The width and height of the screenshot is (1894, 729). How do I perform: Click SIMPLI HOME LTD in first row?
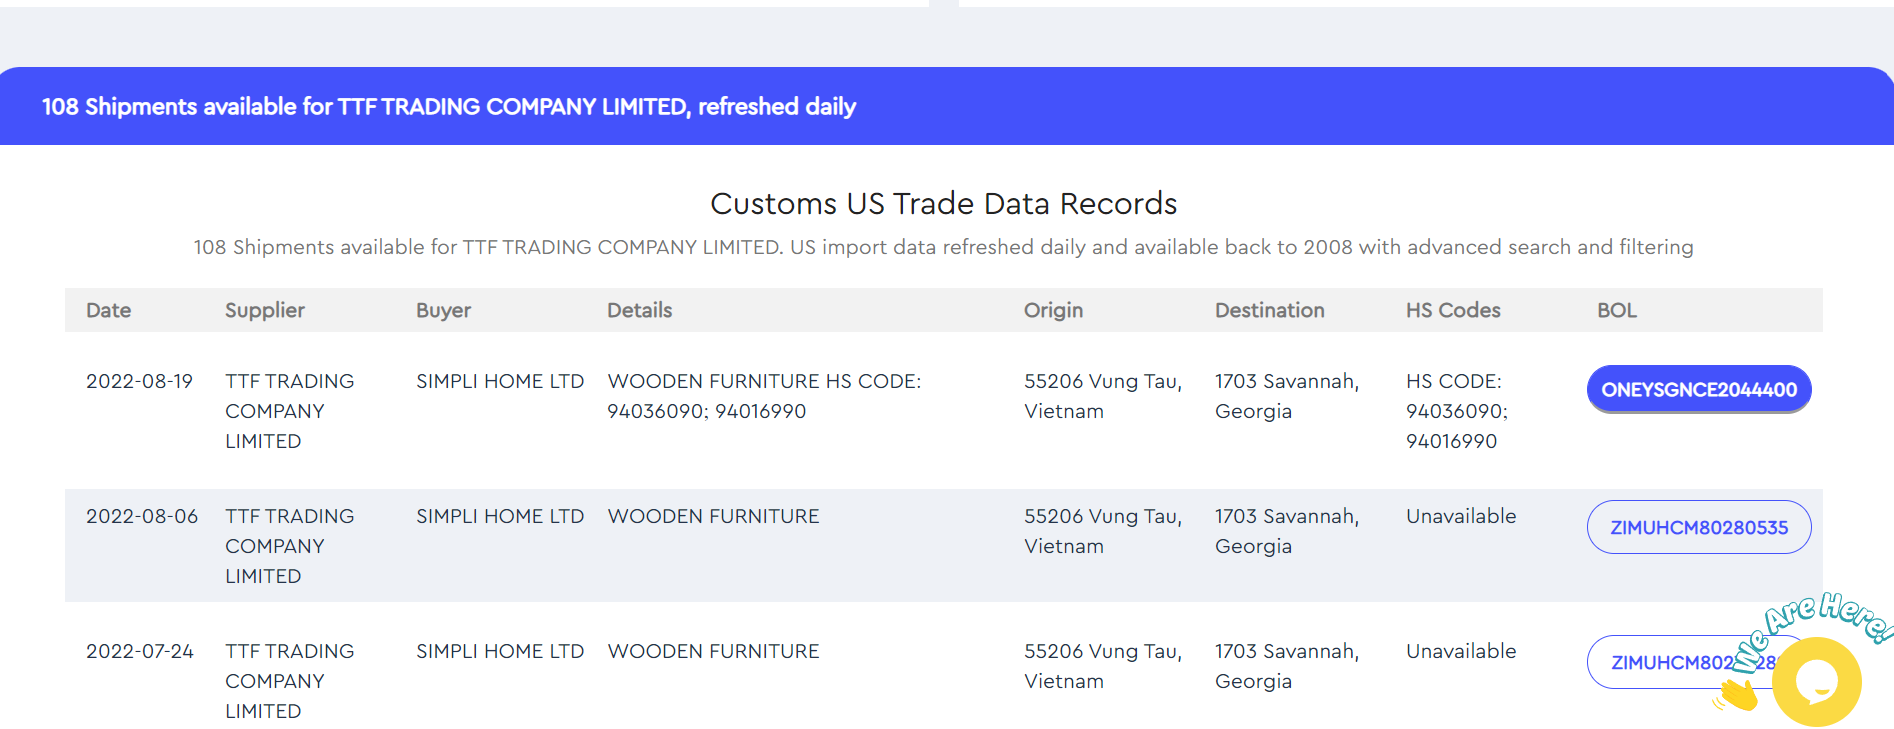pos(499,381)
